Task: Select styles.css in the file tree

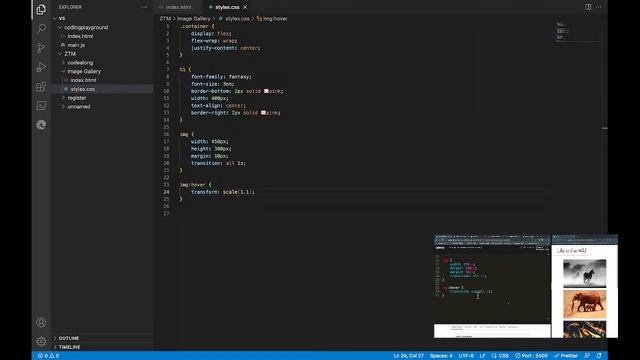Action: point(82,89)
